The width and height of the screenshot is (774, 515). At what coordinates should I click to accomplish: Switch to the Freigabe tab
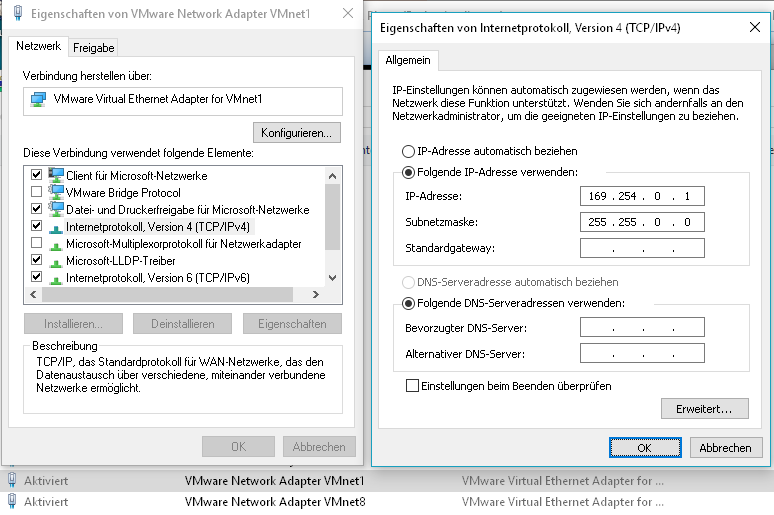(93, 47)
